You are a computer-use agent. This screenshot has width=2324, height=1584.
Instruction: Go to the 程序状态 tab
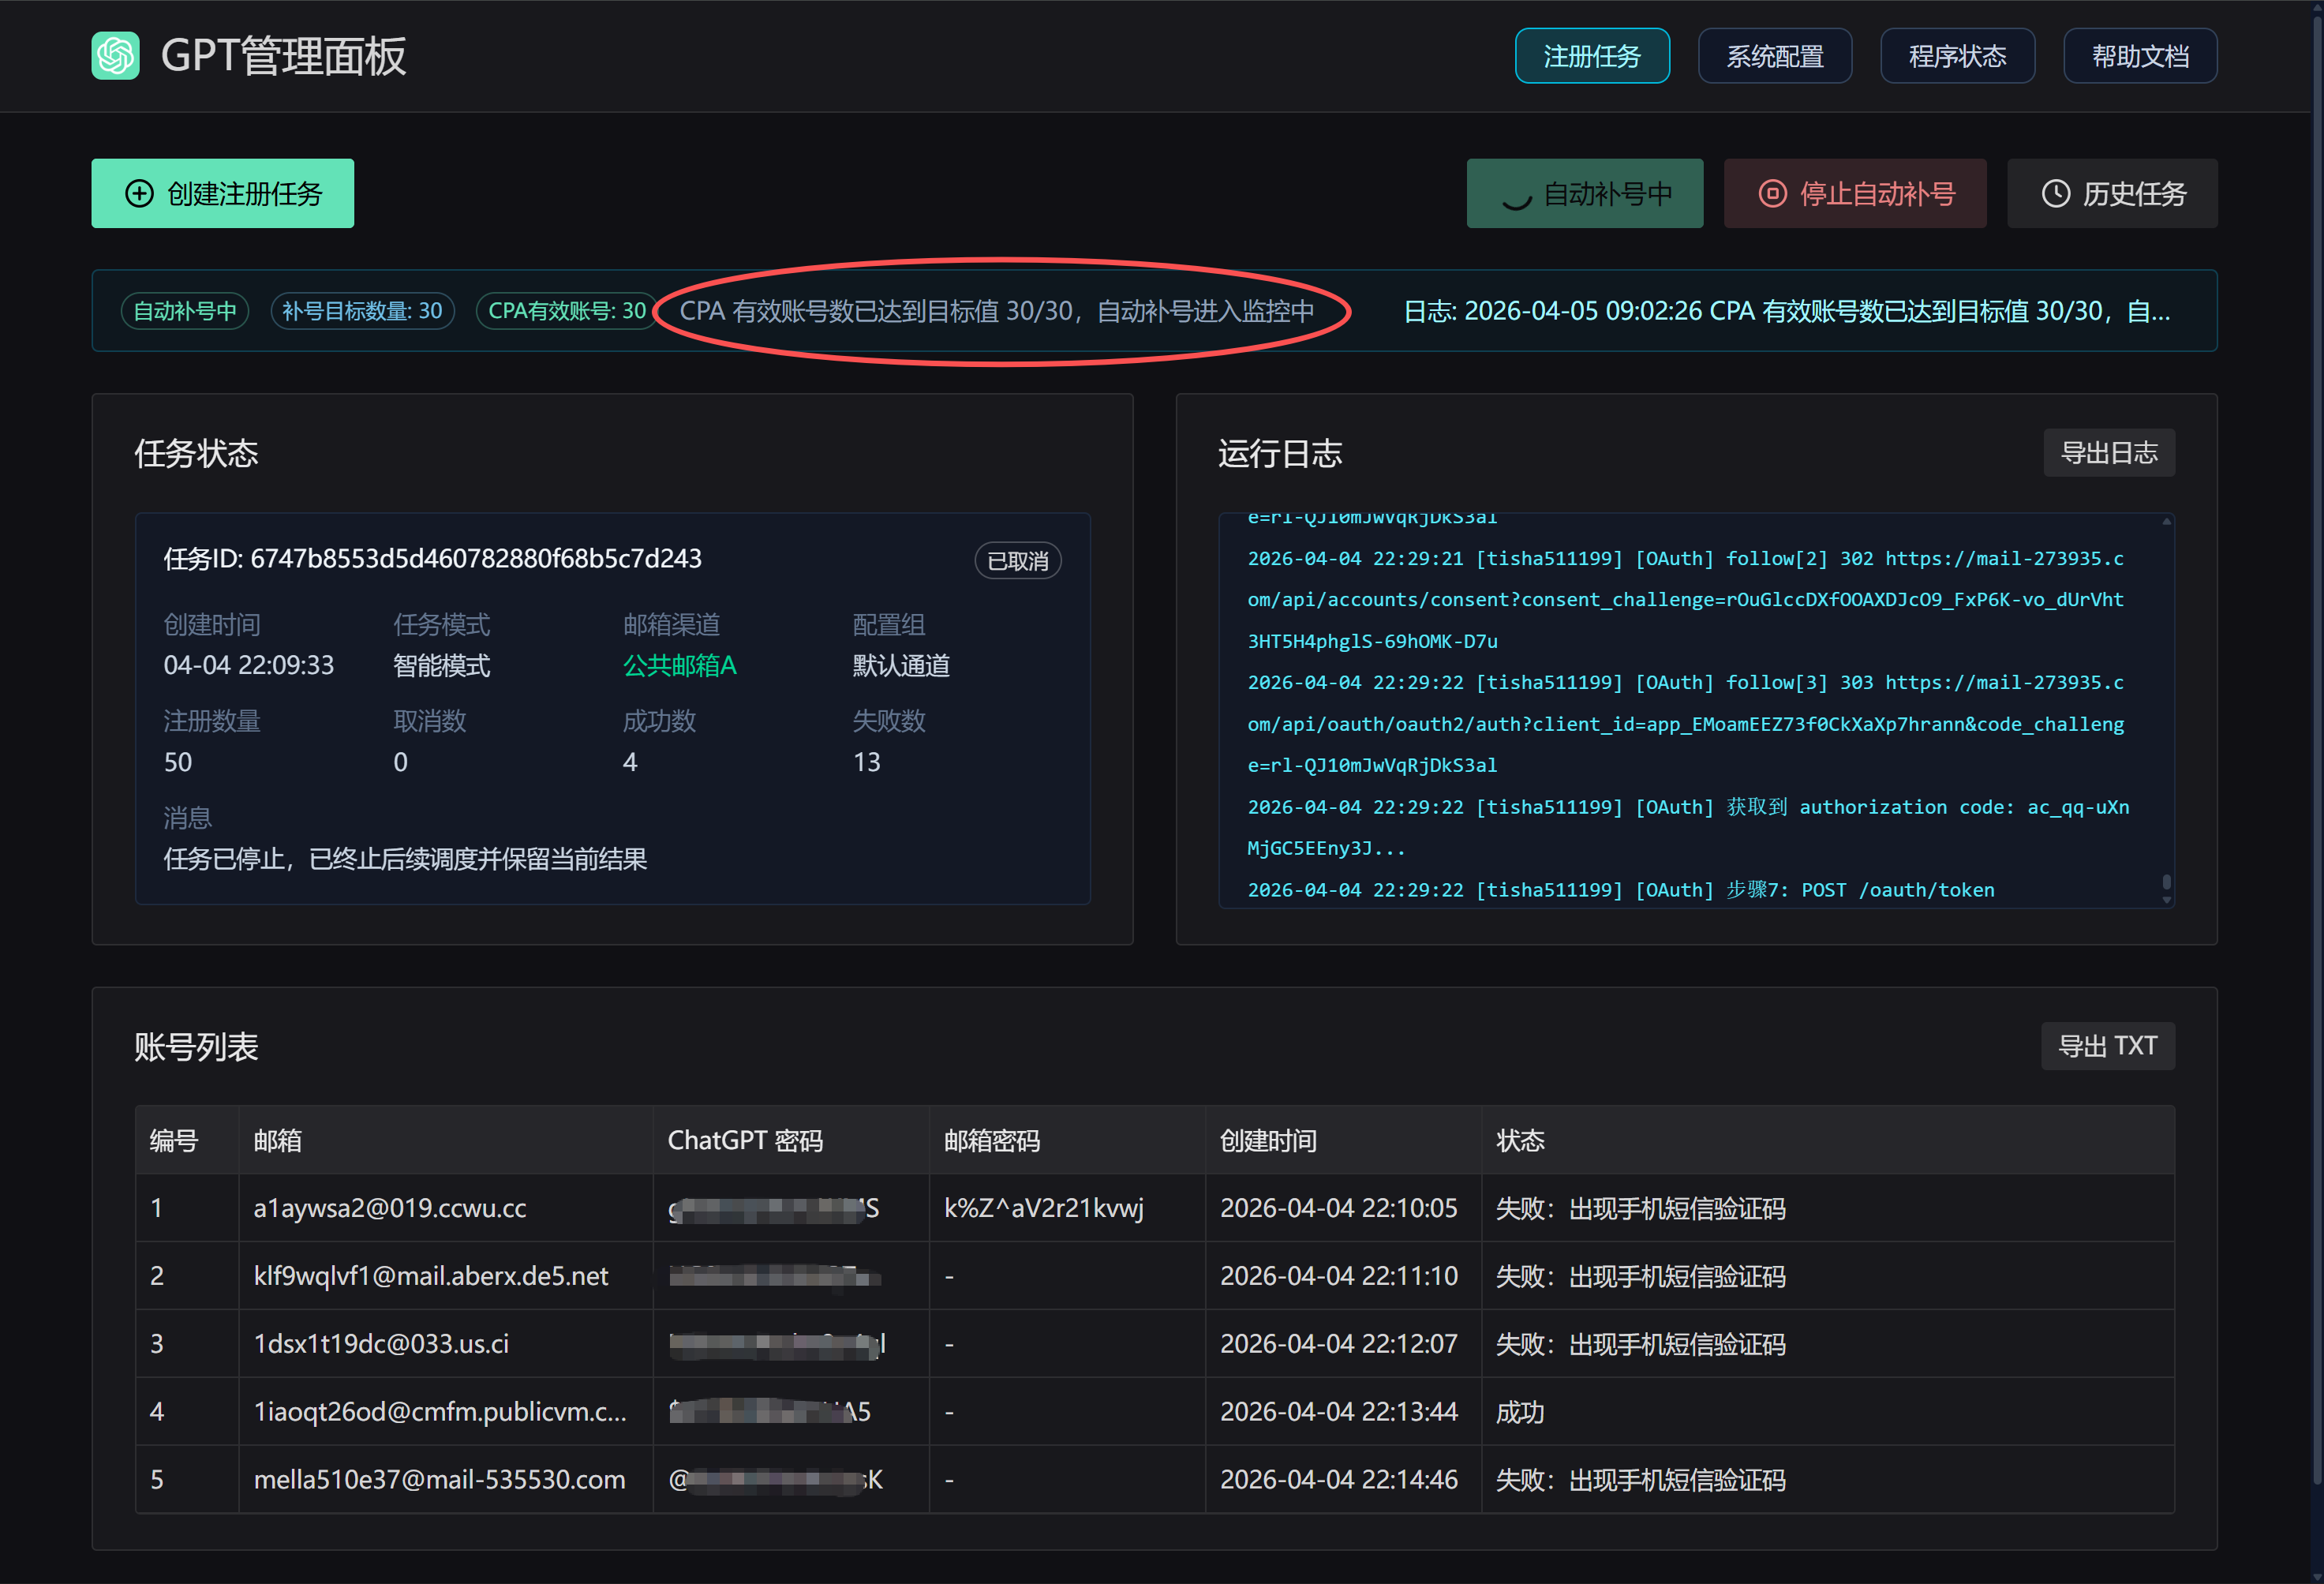click(1957, 56)
